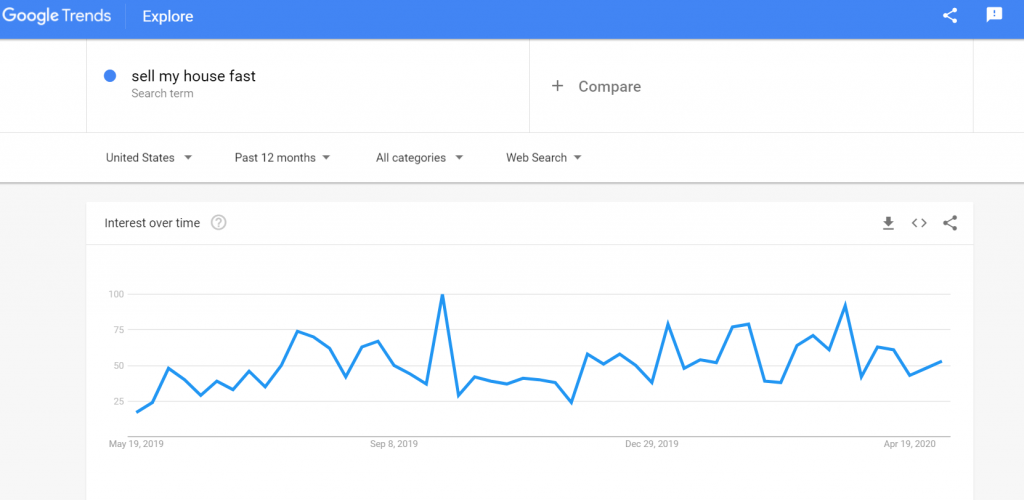Image resolution: width=1024 pixels, height=500 pixels.
Task: Expand the Web Search type dropdown
Action: pyautogui.click(x=543, y=158)
